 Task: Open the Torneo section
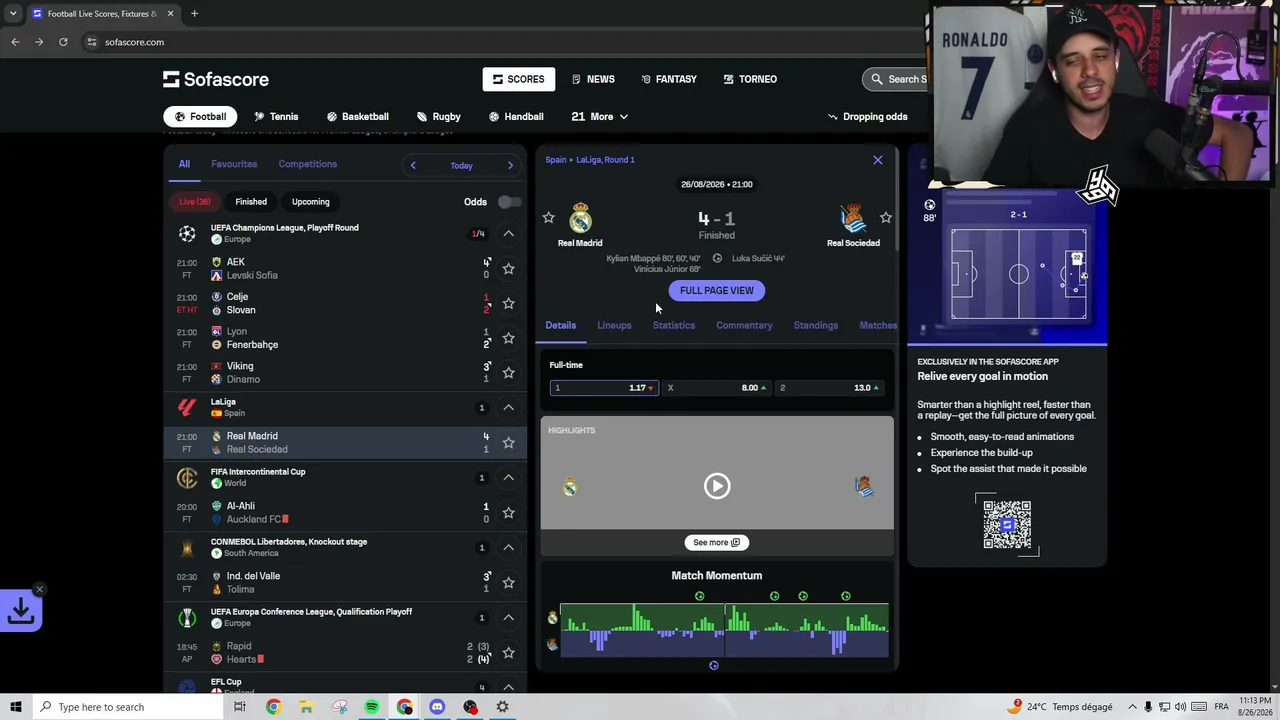pyautogui.click(x=751, y=79)
